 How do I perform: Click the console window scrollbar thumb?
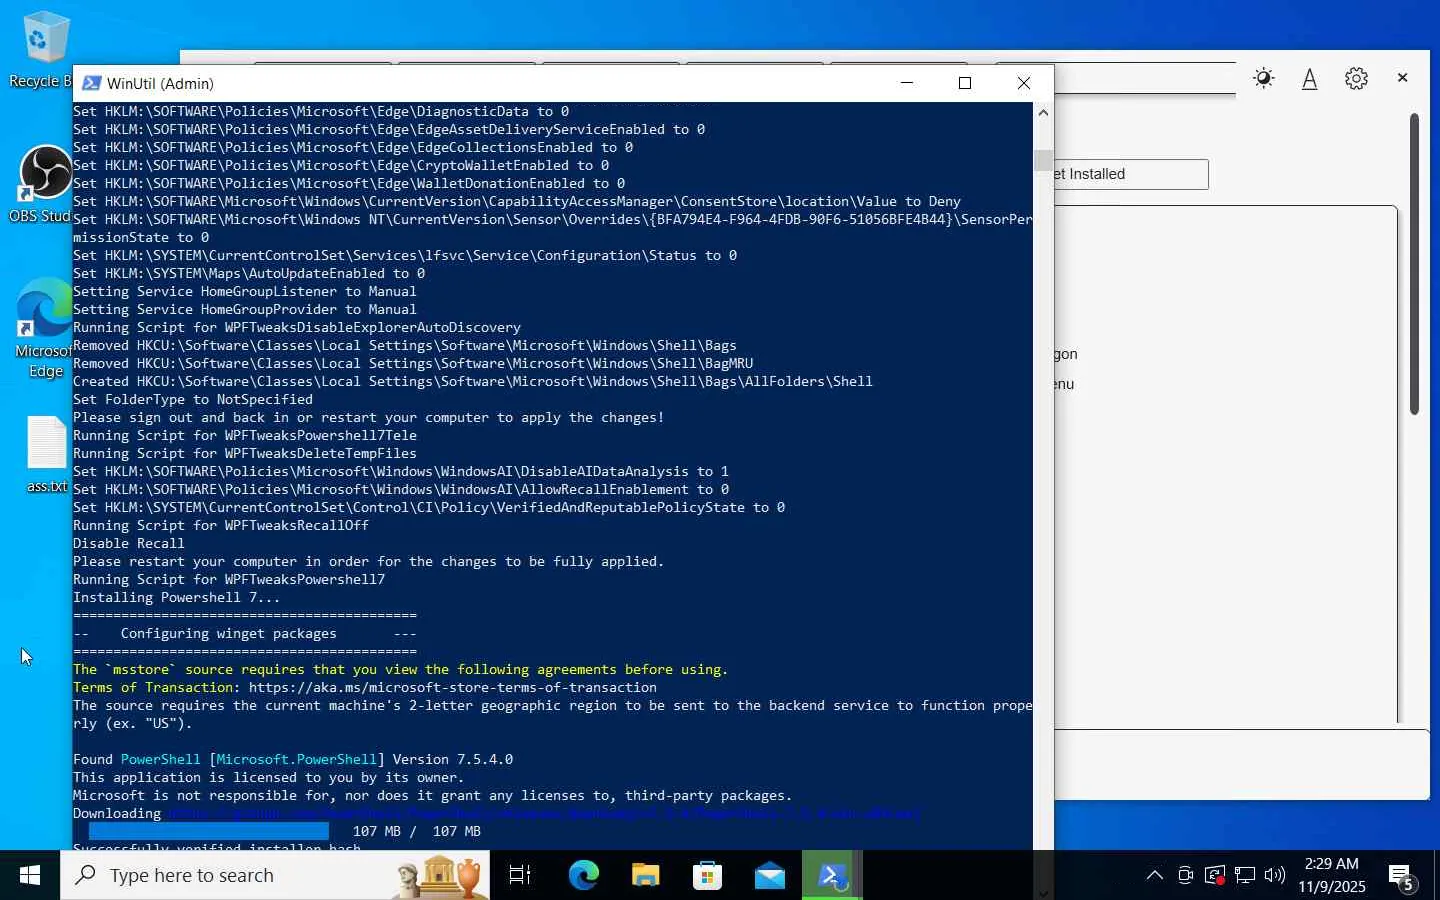[x=1043, y=160]
